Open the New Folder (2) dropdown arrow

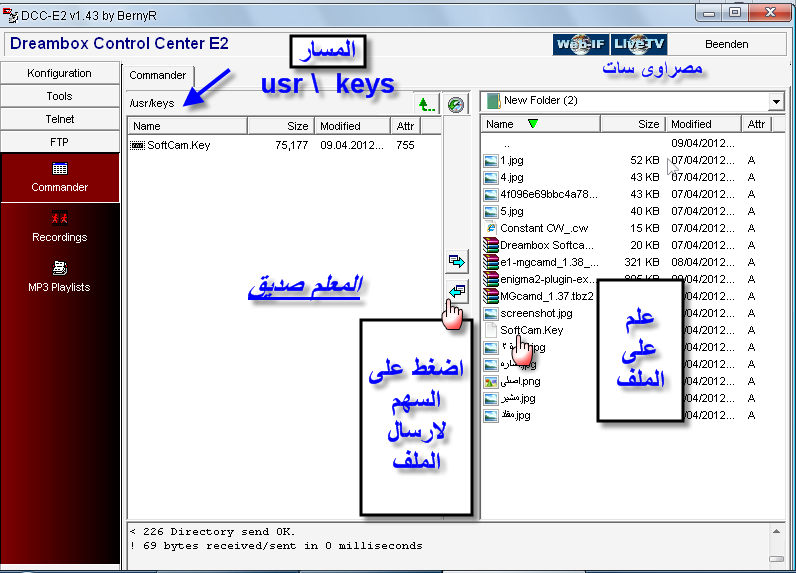[776, 102]
